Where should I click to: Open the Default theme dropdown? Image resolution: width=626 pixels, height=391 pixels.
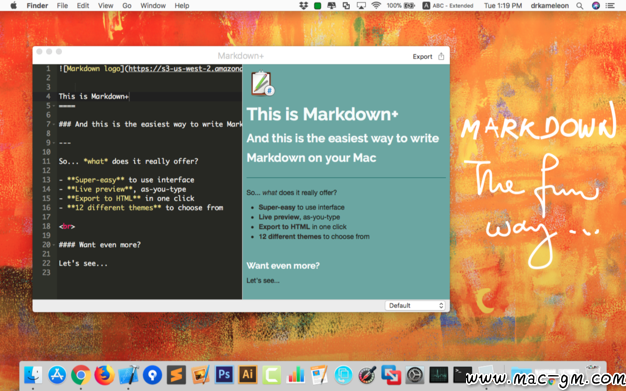click(415, 306)
